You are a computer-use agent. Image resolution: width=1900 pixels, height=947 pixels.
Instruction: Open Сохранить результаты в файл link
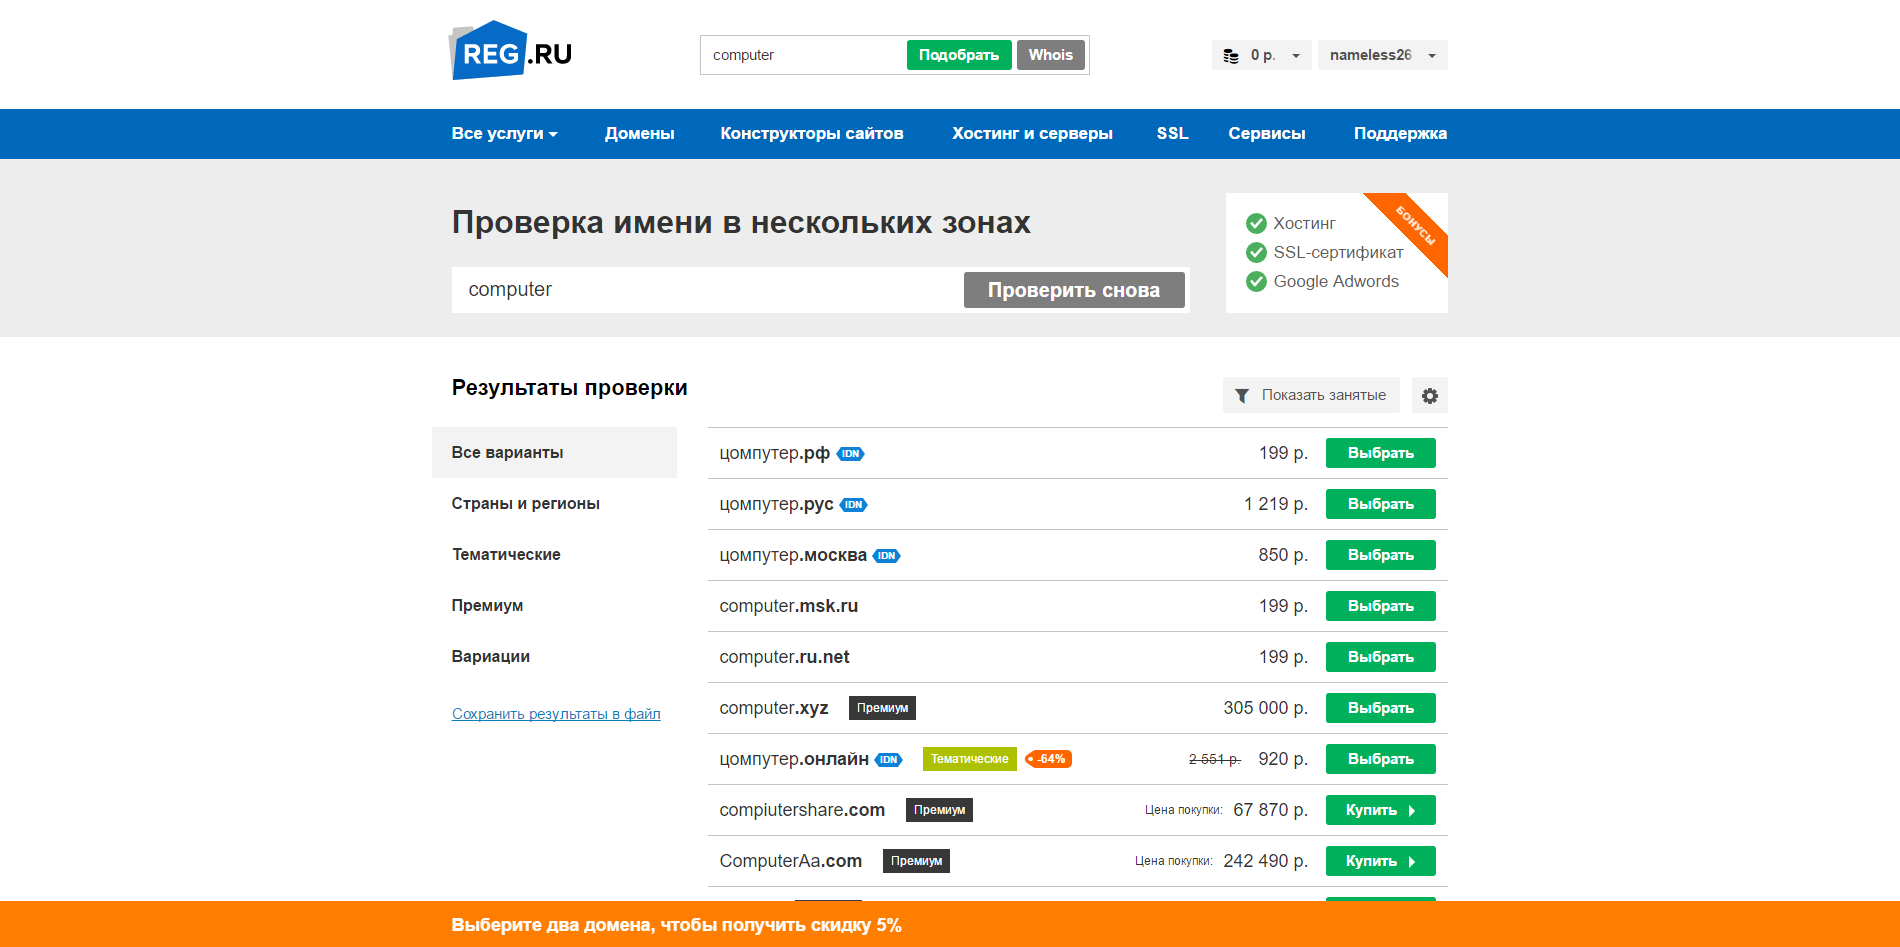(x=556, y=713)
